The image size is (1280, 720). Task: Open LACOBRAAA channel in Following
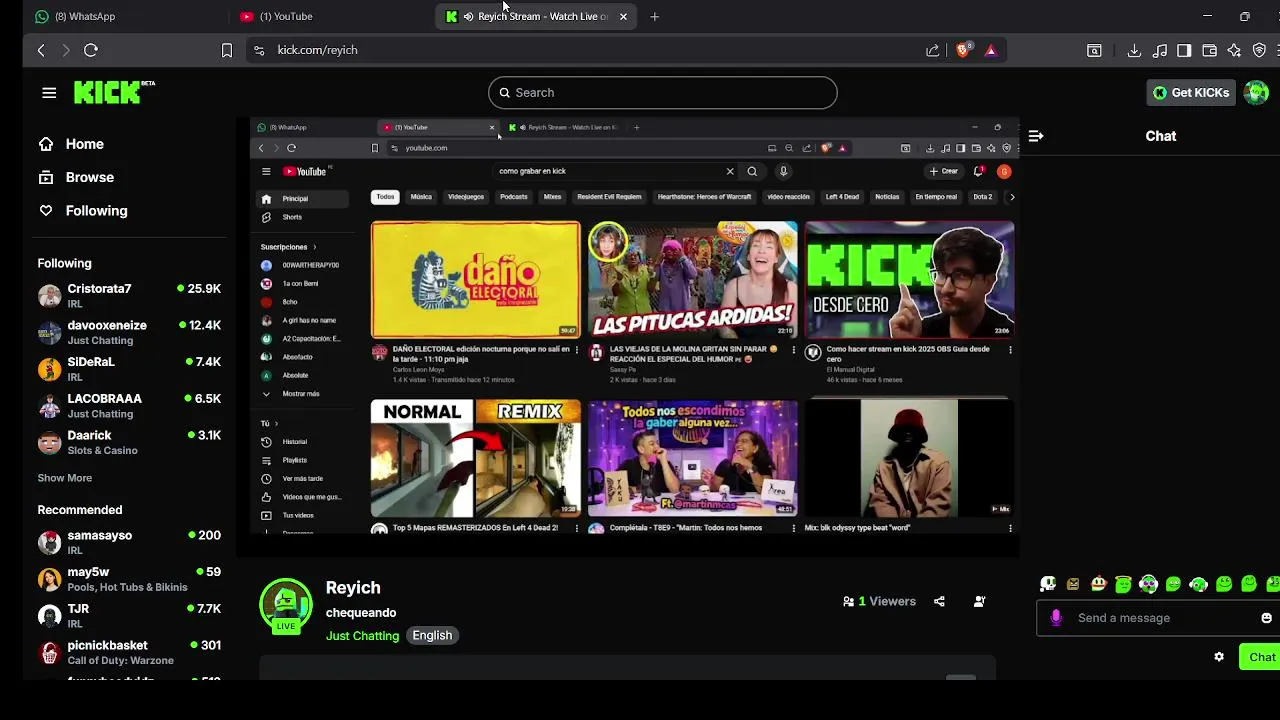point(129,406)
